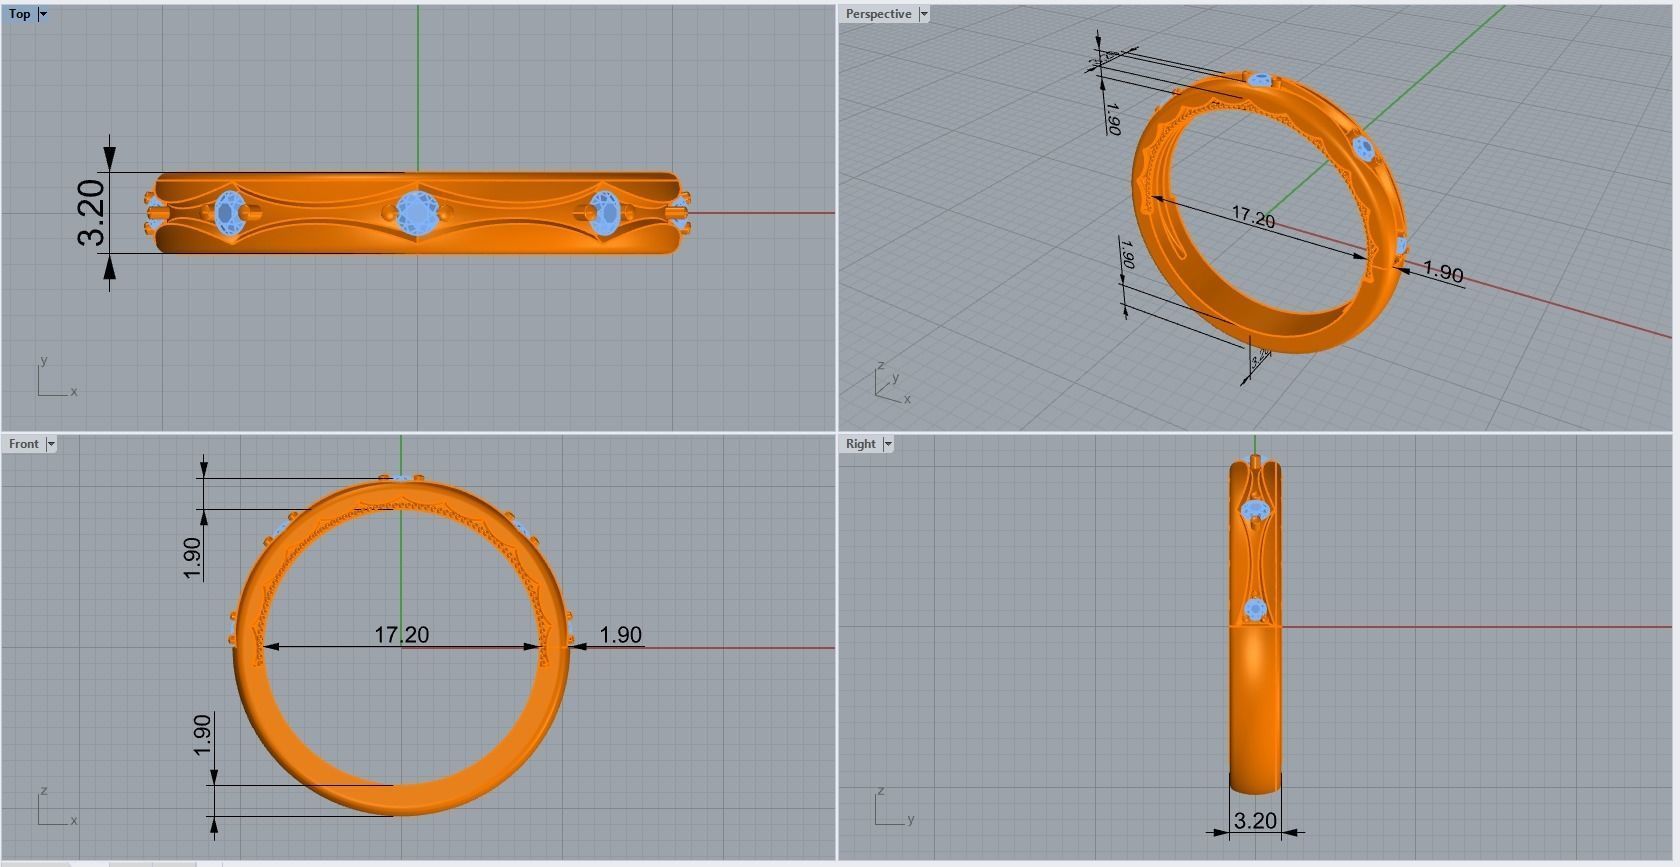Click the Right viewport title label
The height and width of the screenshot is (867, 1680).
[860, 444]
